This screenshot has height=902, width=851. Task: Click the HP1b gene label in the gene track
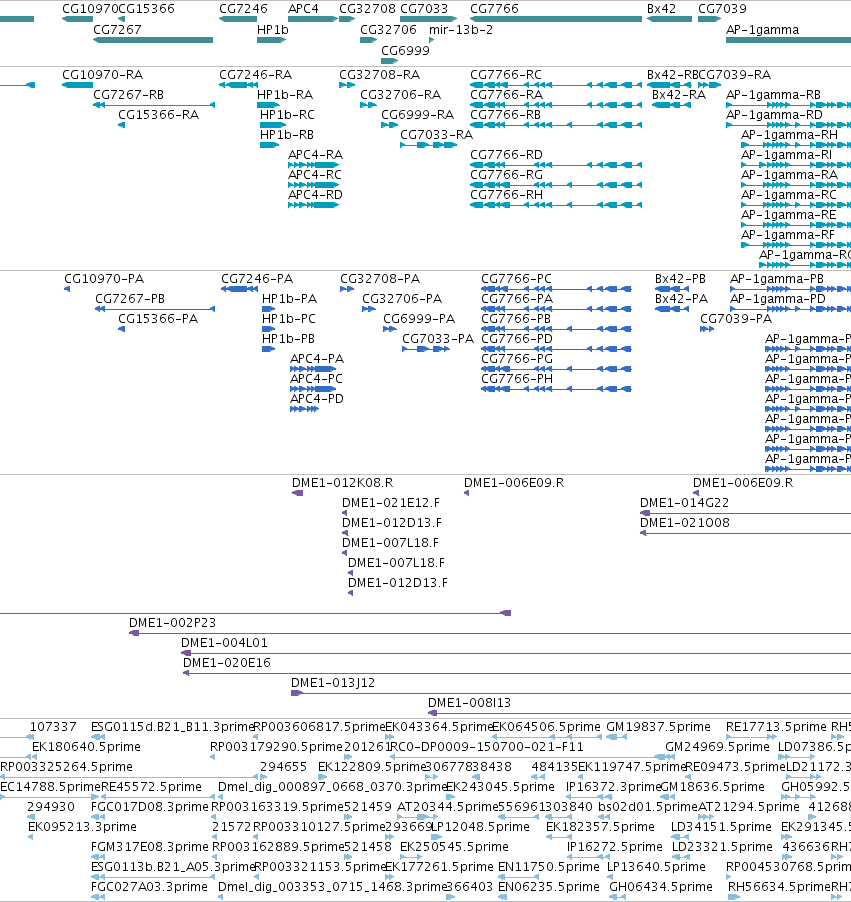(x=273, y=29)
